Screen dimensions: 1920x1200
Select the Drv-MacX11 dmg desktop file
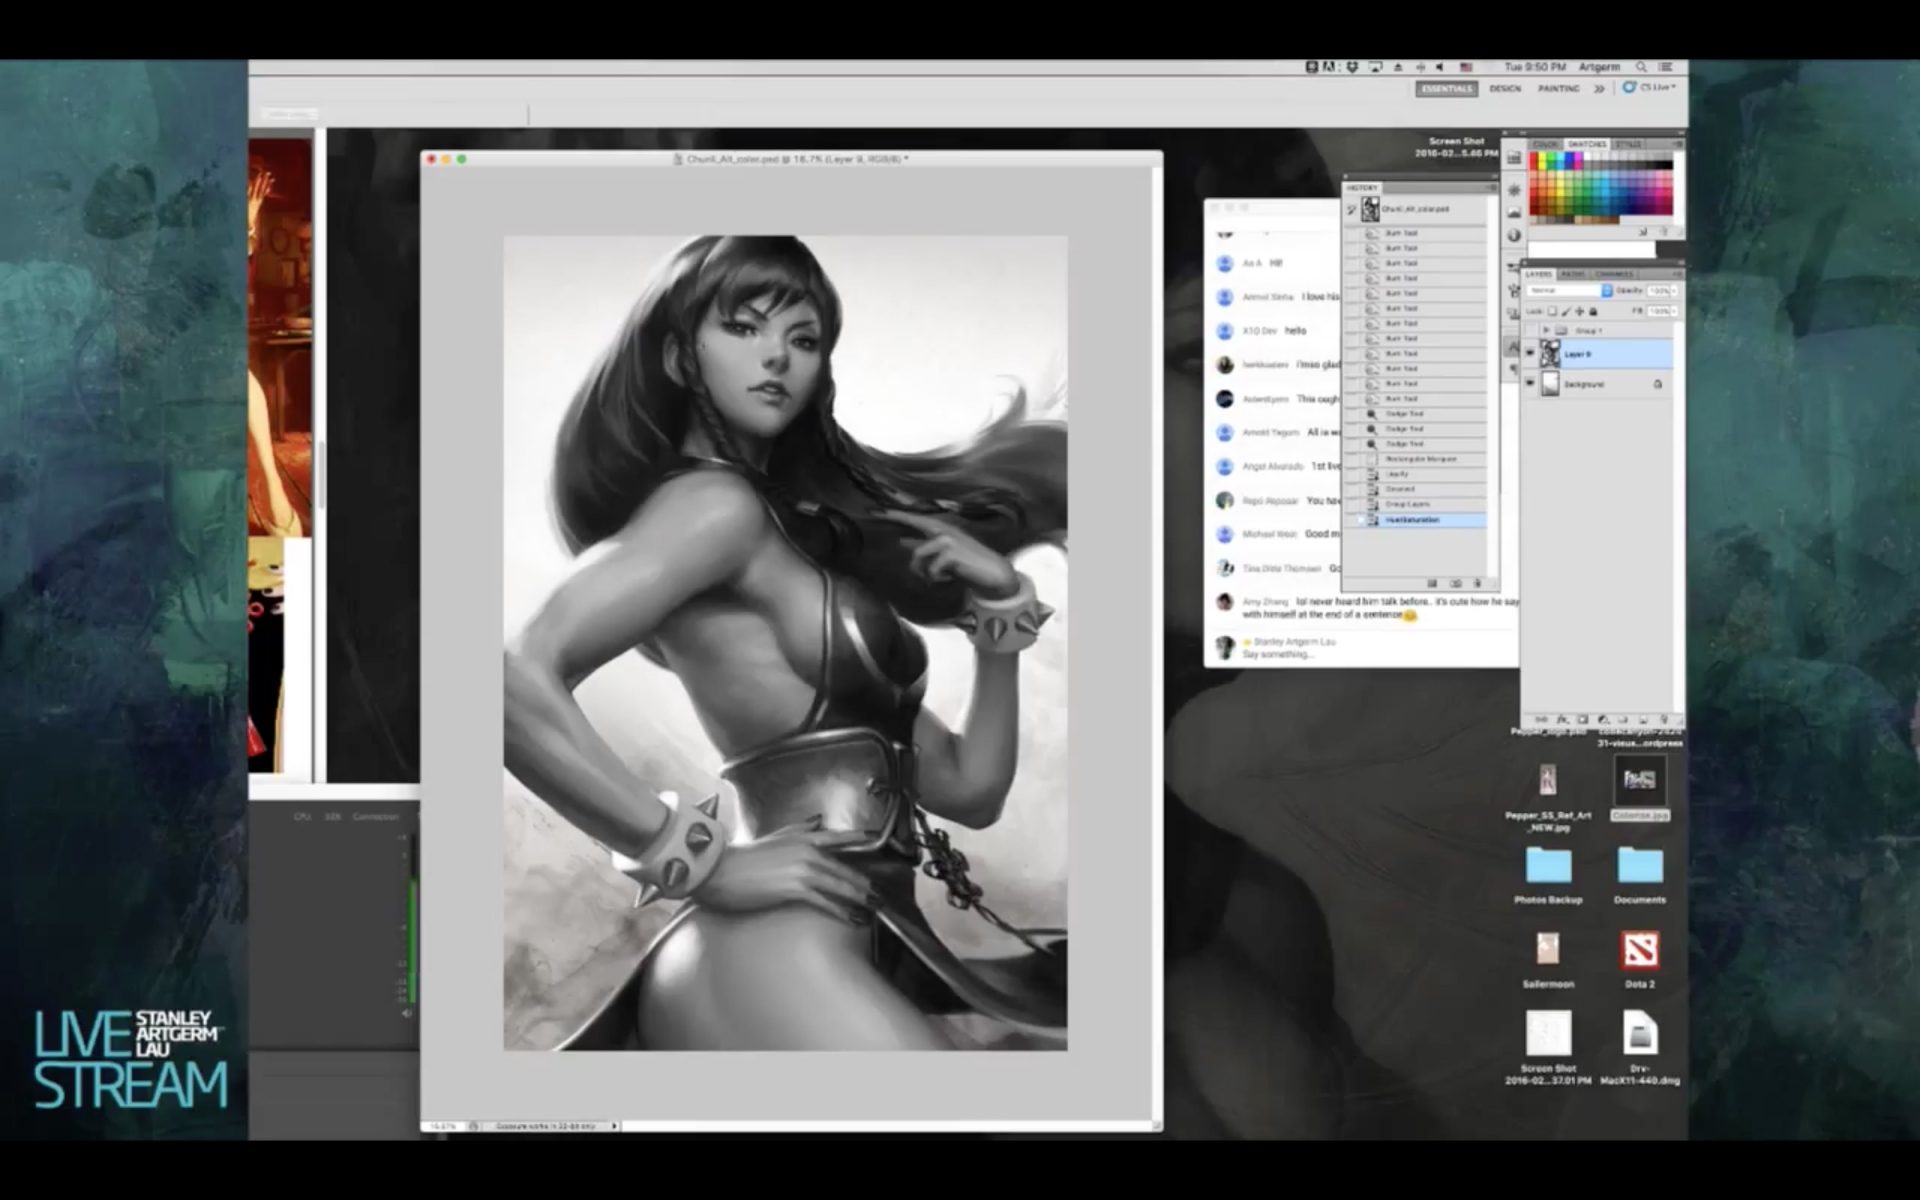pos(1640,1034)
